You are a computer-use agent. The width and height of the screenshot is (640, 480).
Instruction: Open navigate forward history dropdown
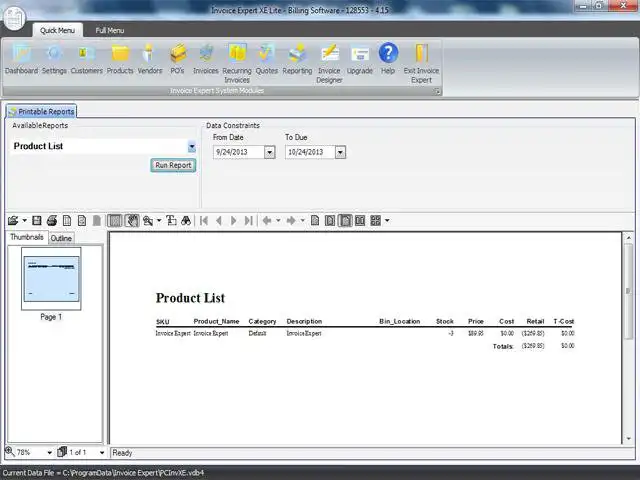(x=302, y=221)
